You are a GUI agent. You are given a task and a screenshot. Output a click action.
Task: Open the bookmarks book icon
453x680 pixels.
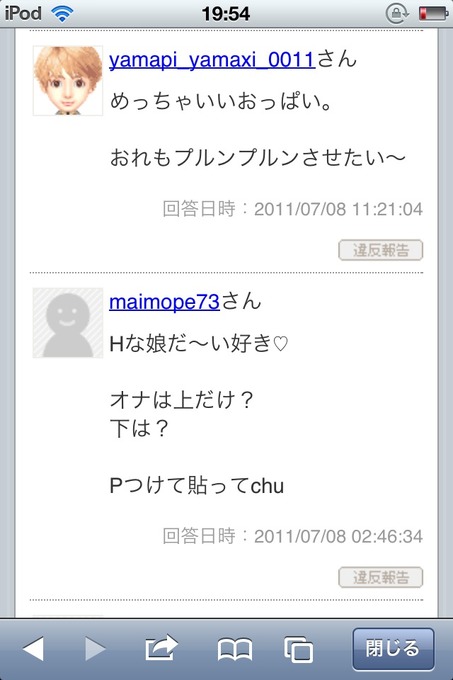pos(235,649)
